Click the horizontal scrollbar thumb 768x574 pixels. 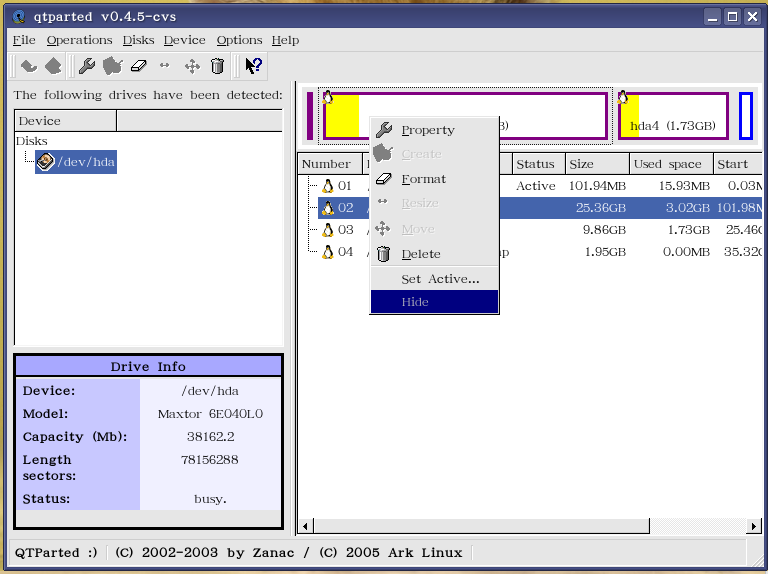(x=481, y=526)
